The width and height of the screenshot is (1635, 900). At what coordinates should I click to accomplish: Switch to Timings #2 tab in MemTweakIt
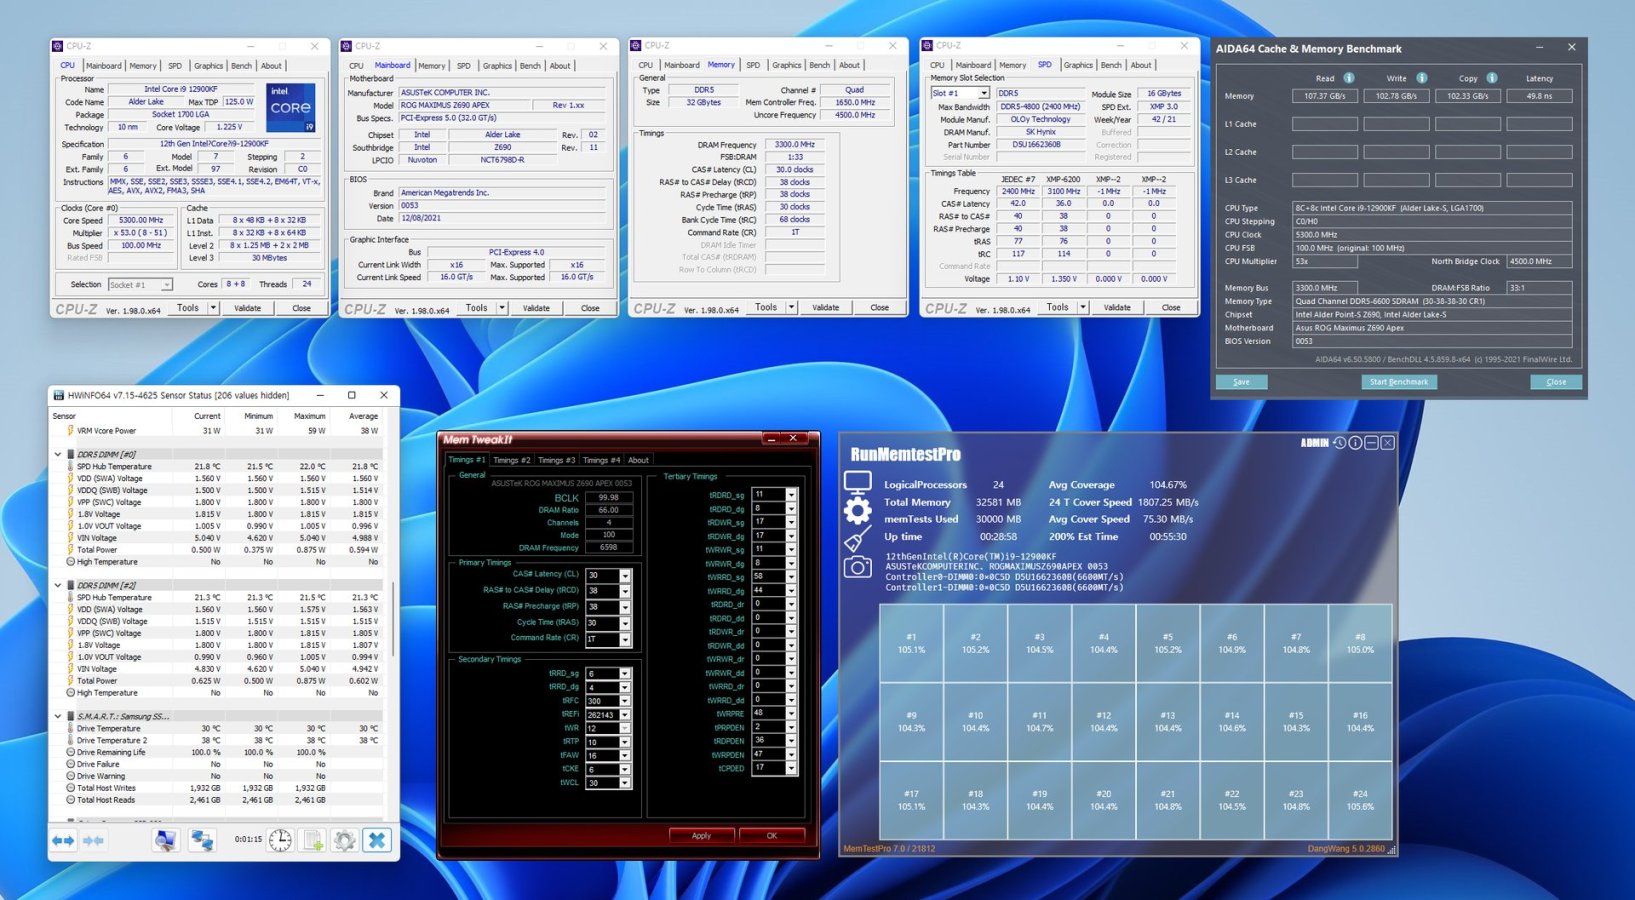pos(512,460)
